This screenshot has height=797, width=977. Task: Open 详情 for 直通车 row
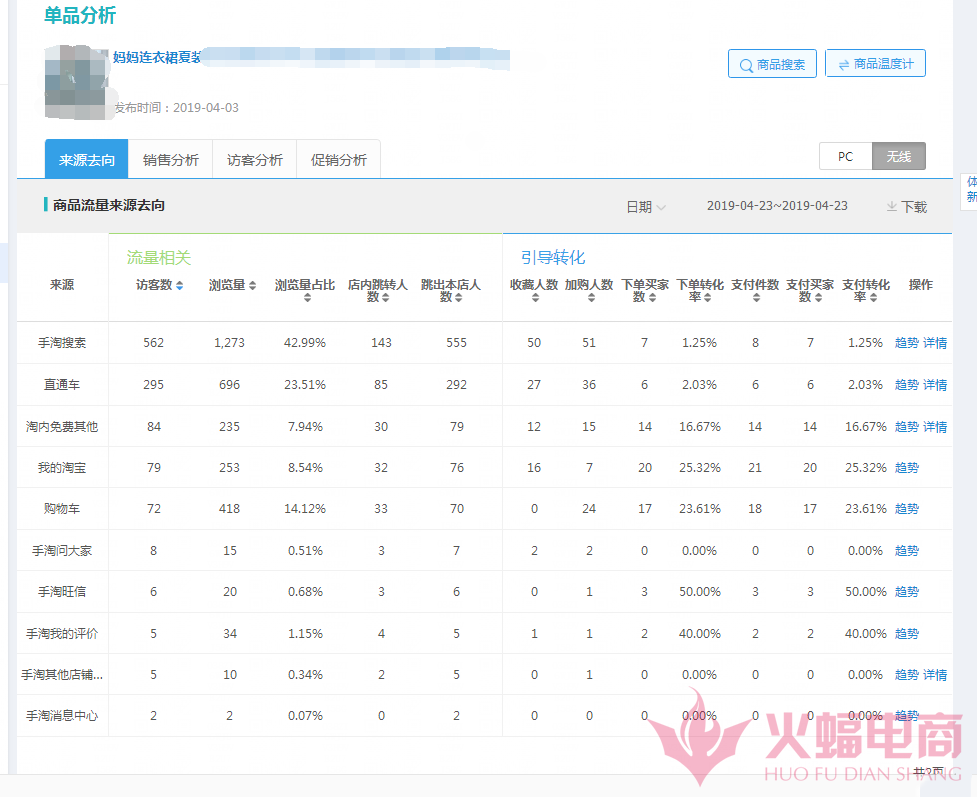click(x=935, y=385)
